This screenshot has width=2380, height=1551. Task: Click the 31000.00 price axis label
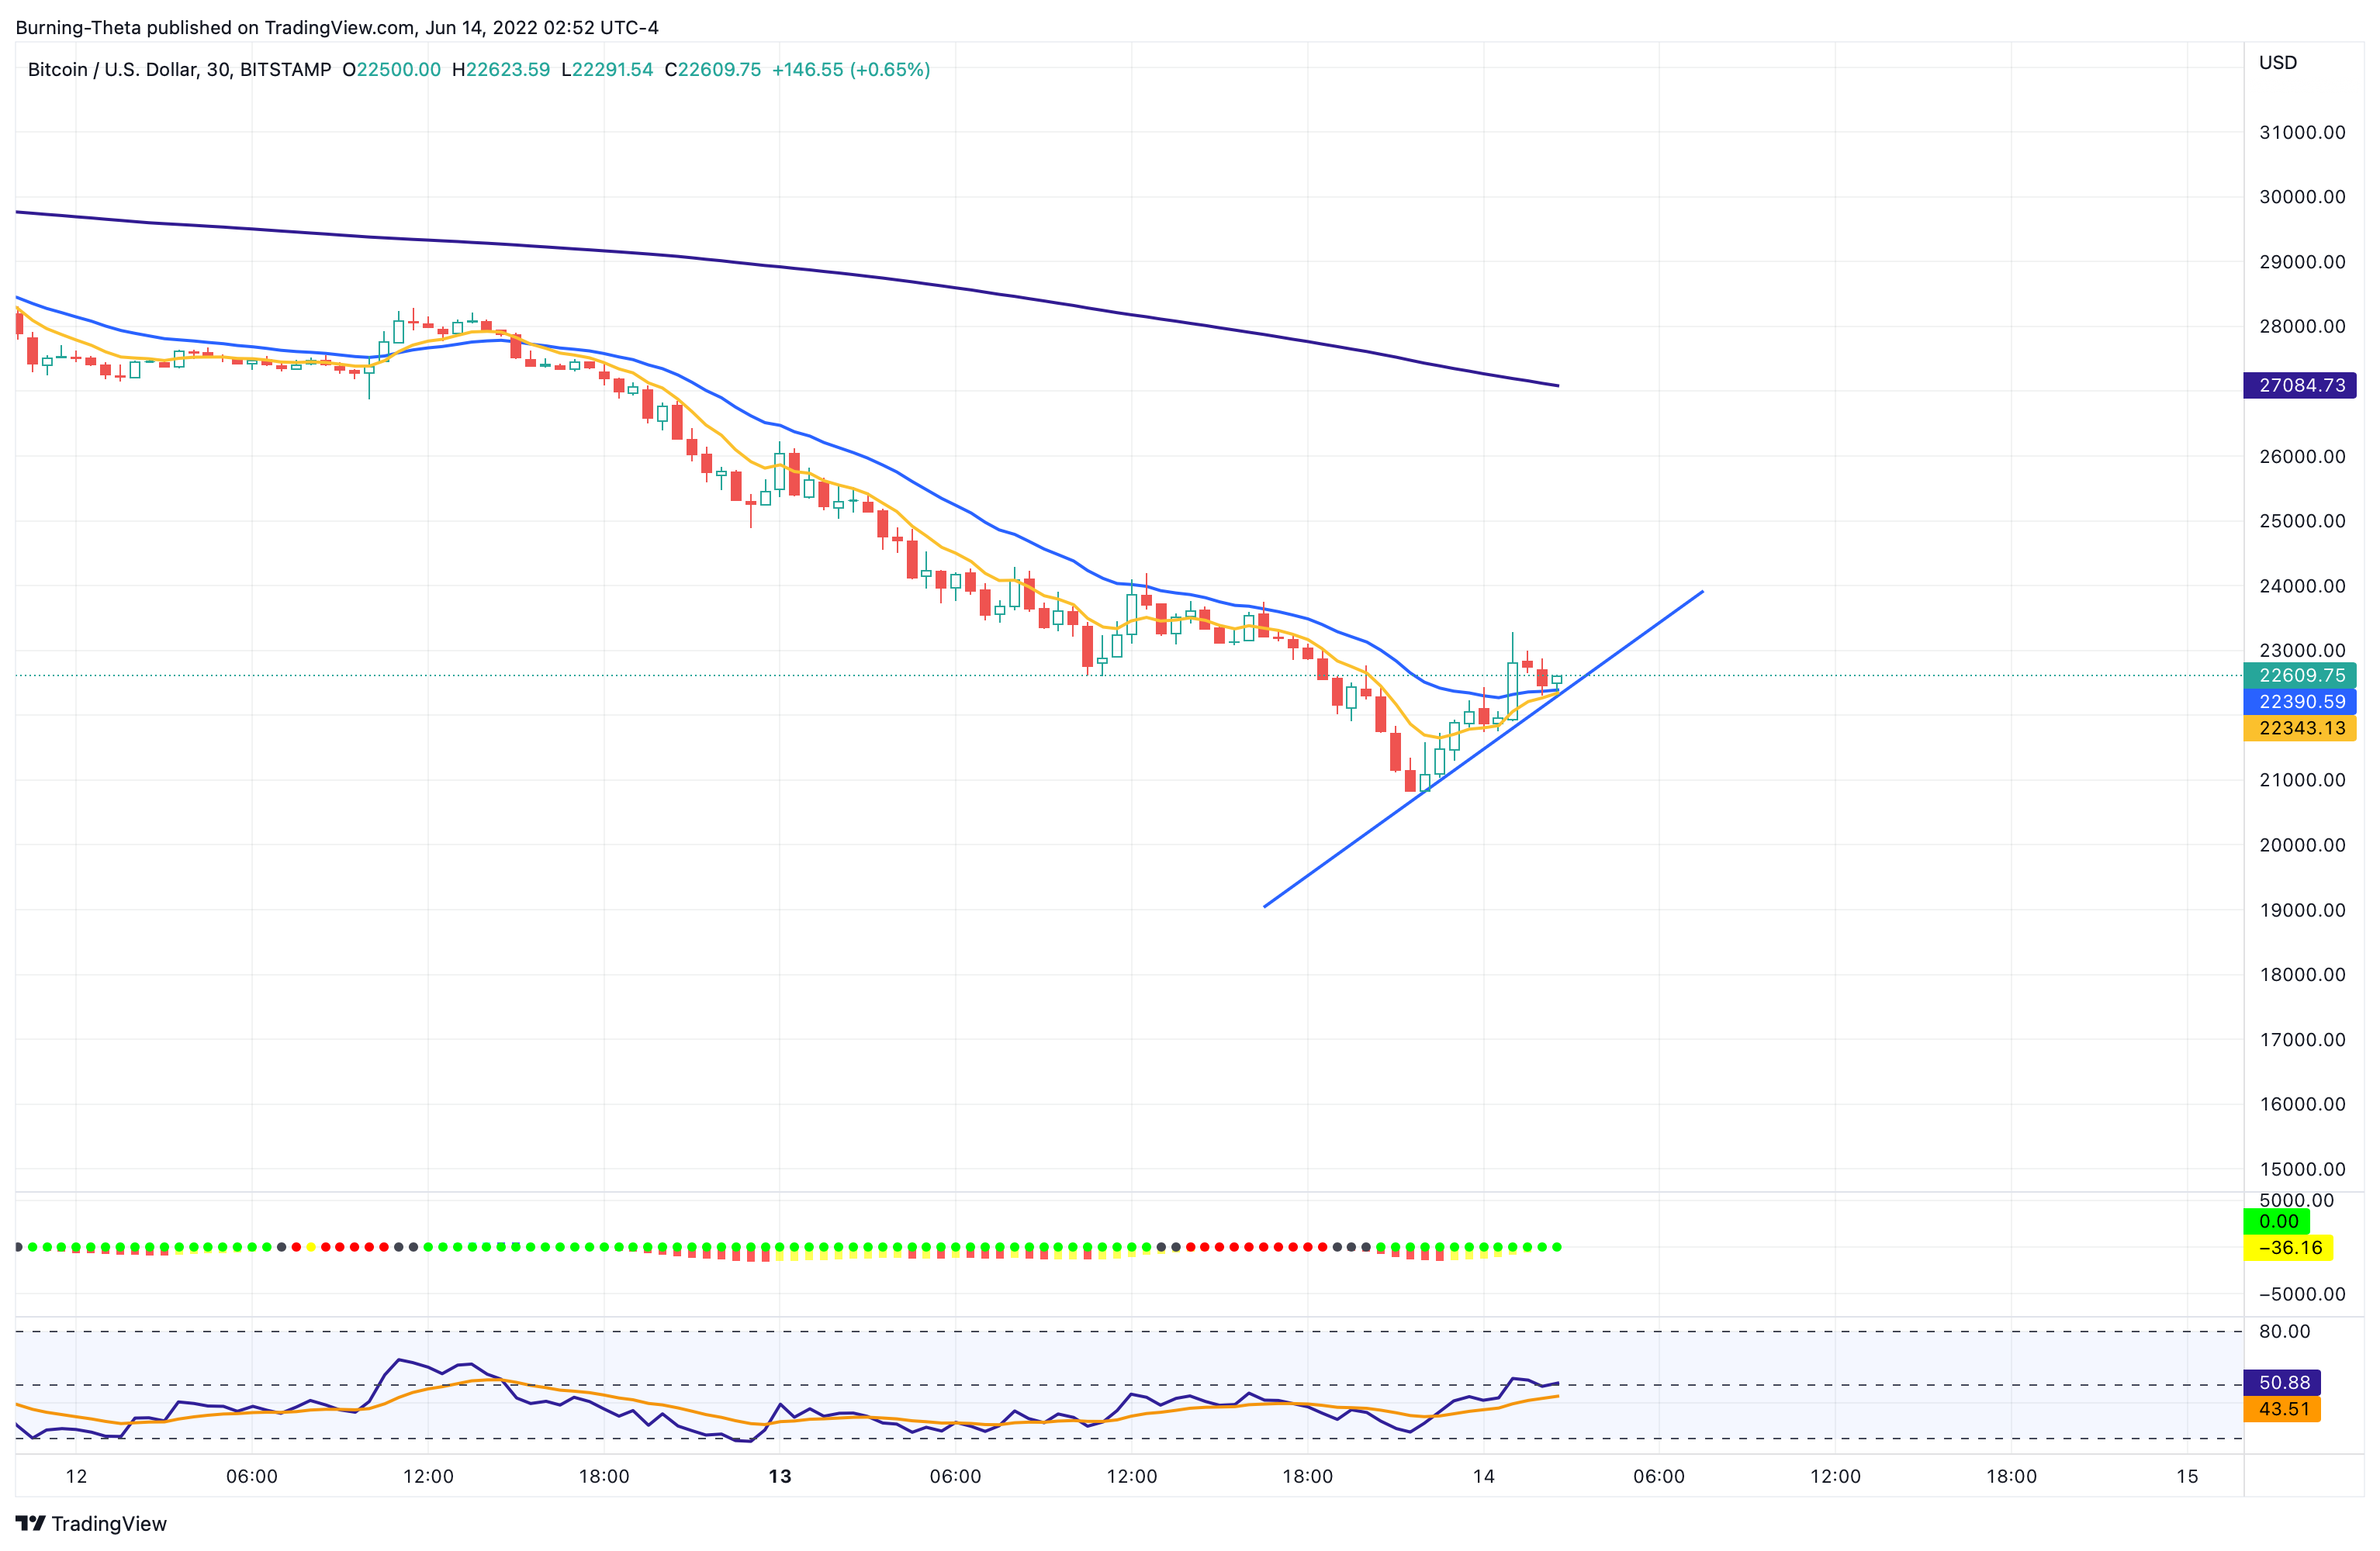(x=2302, y=132)
